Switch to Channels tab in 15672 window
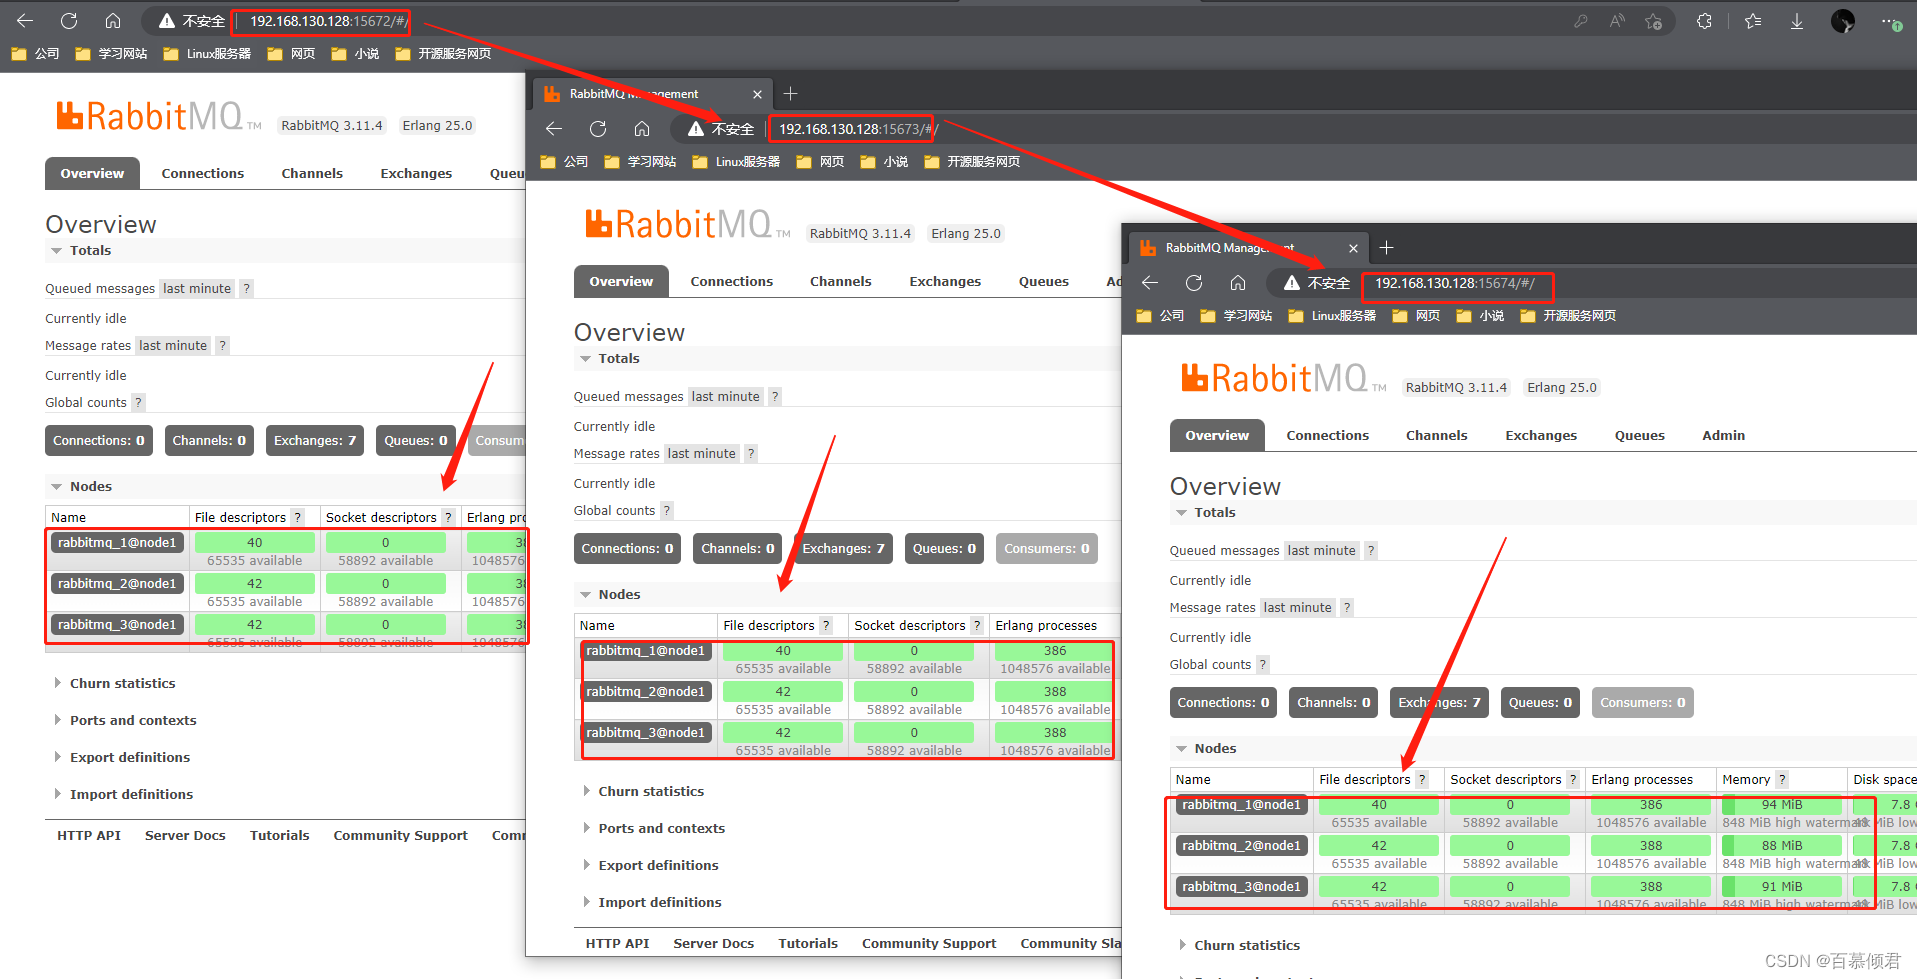 pyautogui.click(x=312, y=174)
